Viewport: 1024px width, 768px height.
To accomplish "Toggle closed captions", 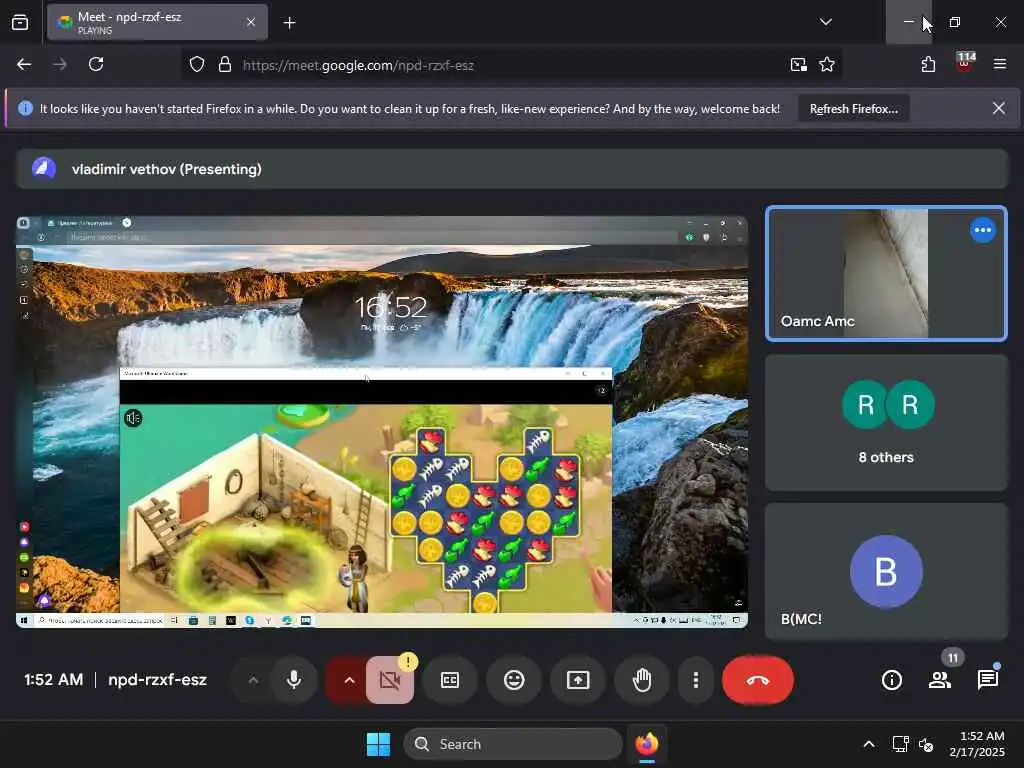I will pos(450,680).
